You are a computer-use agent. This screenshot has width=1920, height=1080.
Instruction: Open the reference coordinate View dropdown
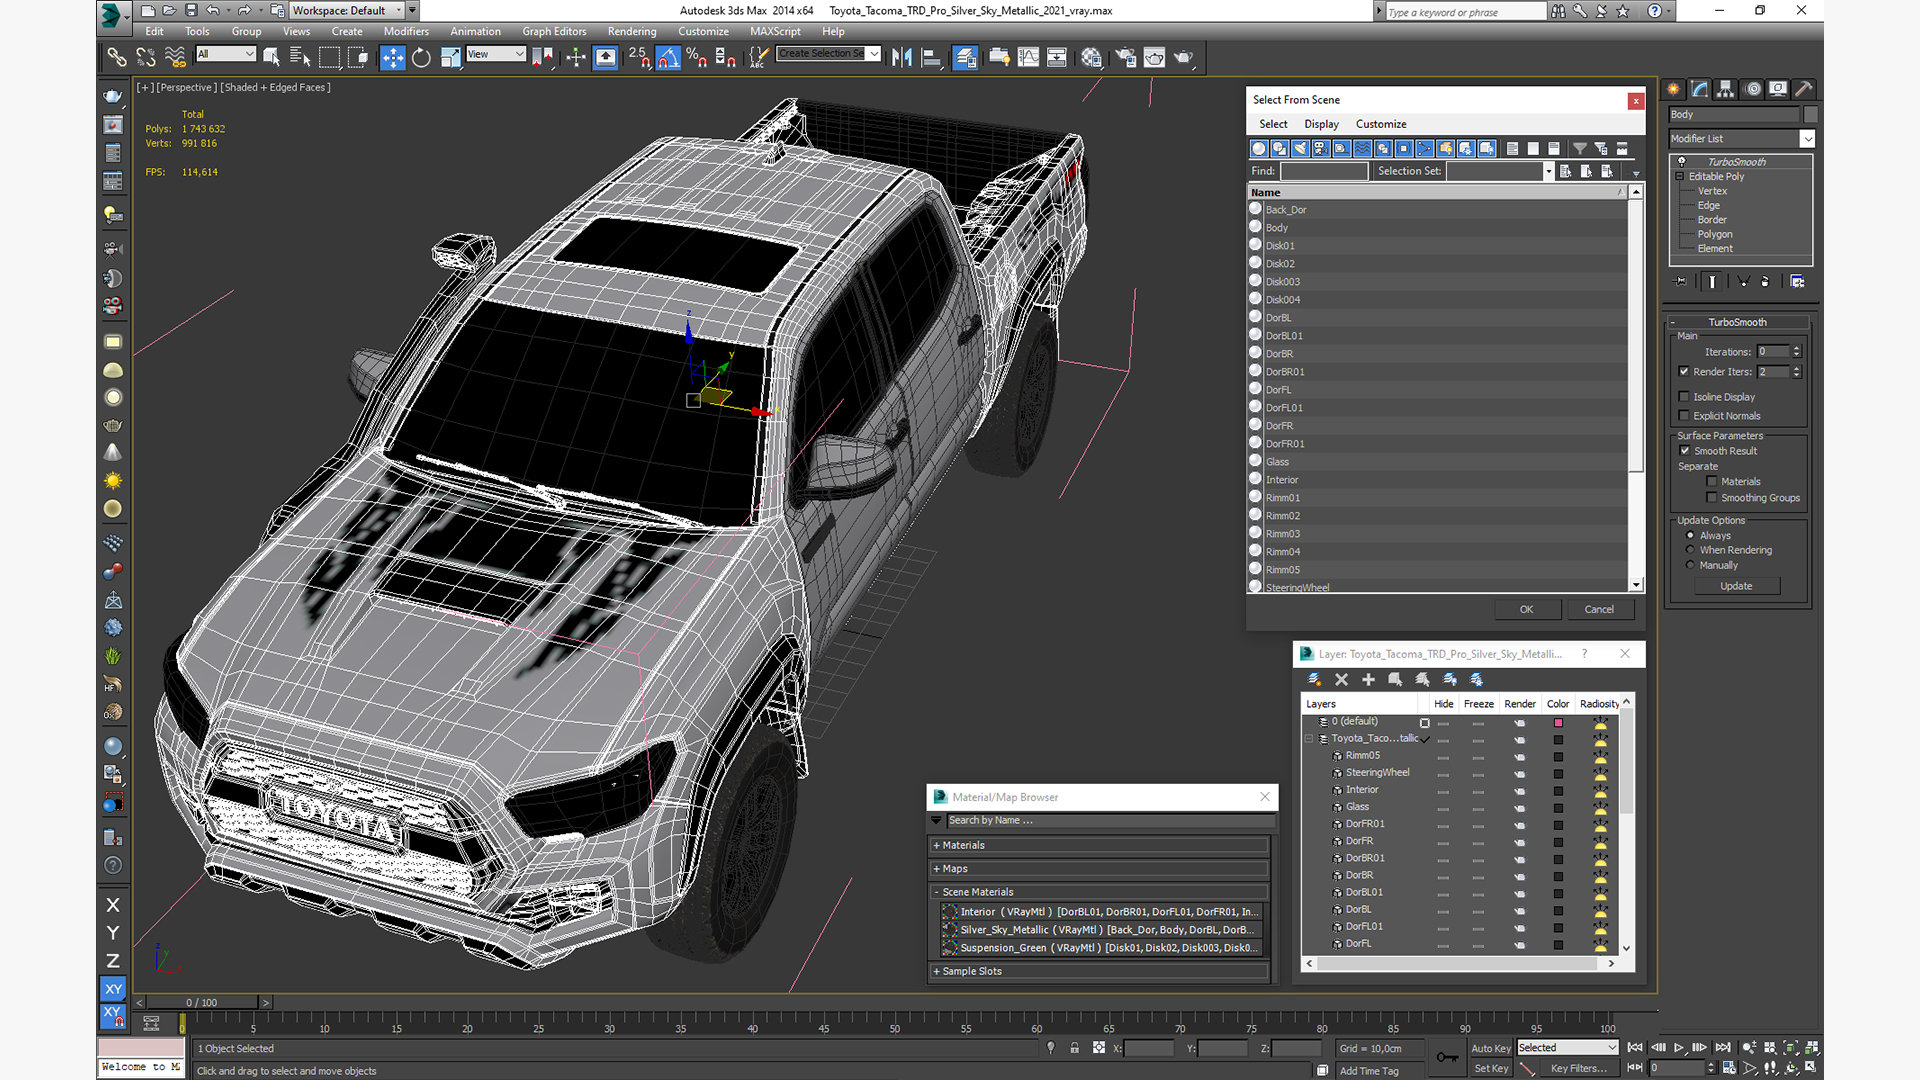pos(496,54)
